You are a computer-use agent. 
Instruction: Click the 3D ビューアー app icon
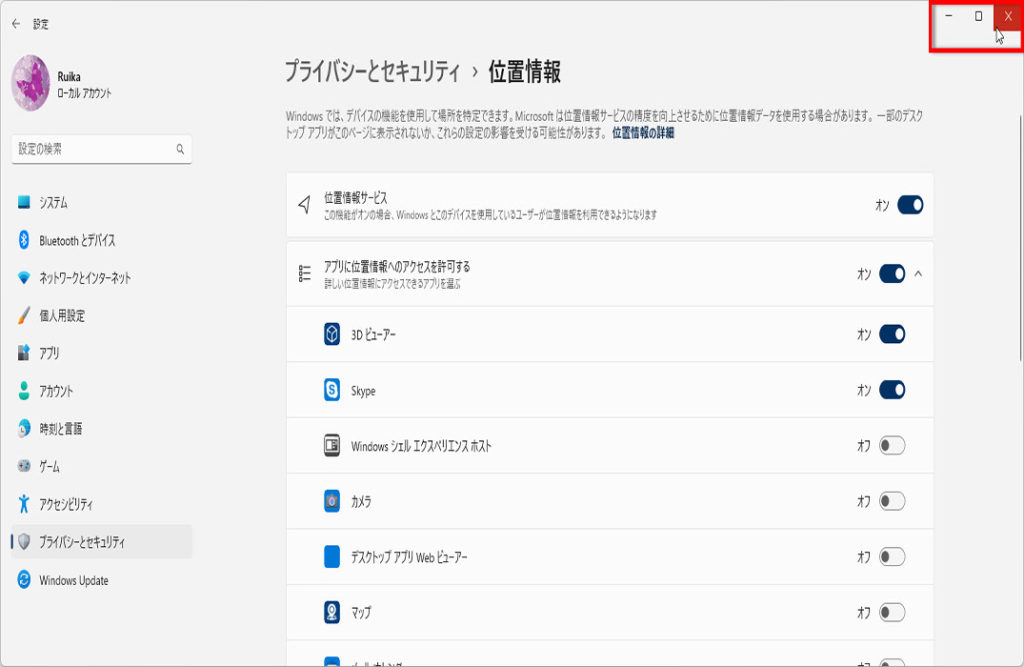click(332, 335)
